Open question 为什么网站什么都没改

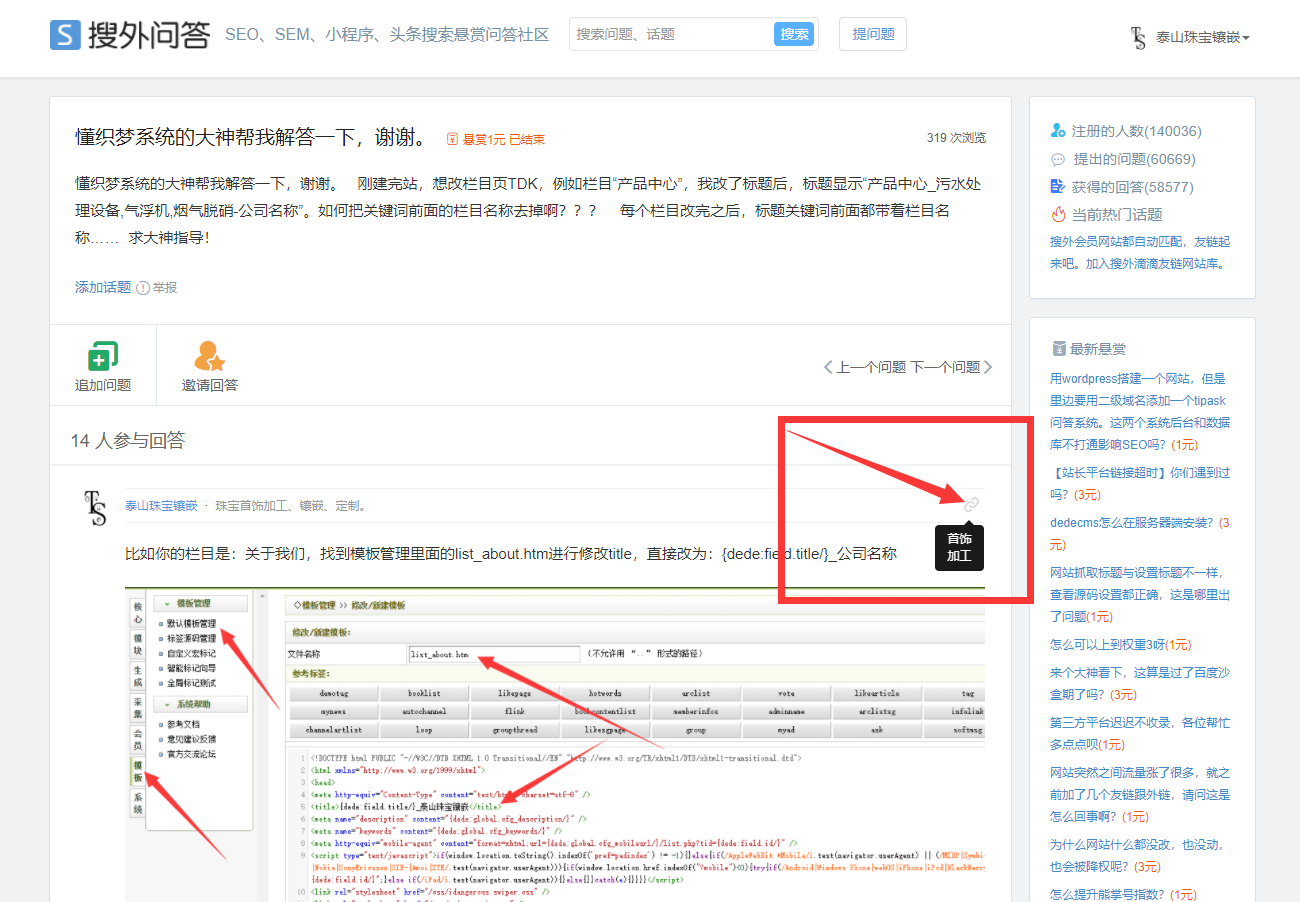[1140, 855]
